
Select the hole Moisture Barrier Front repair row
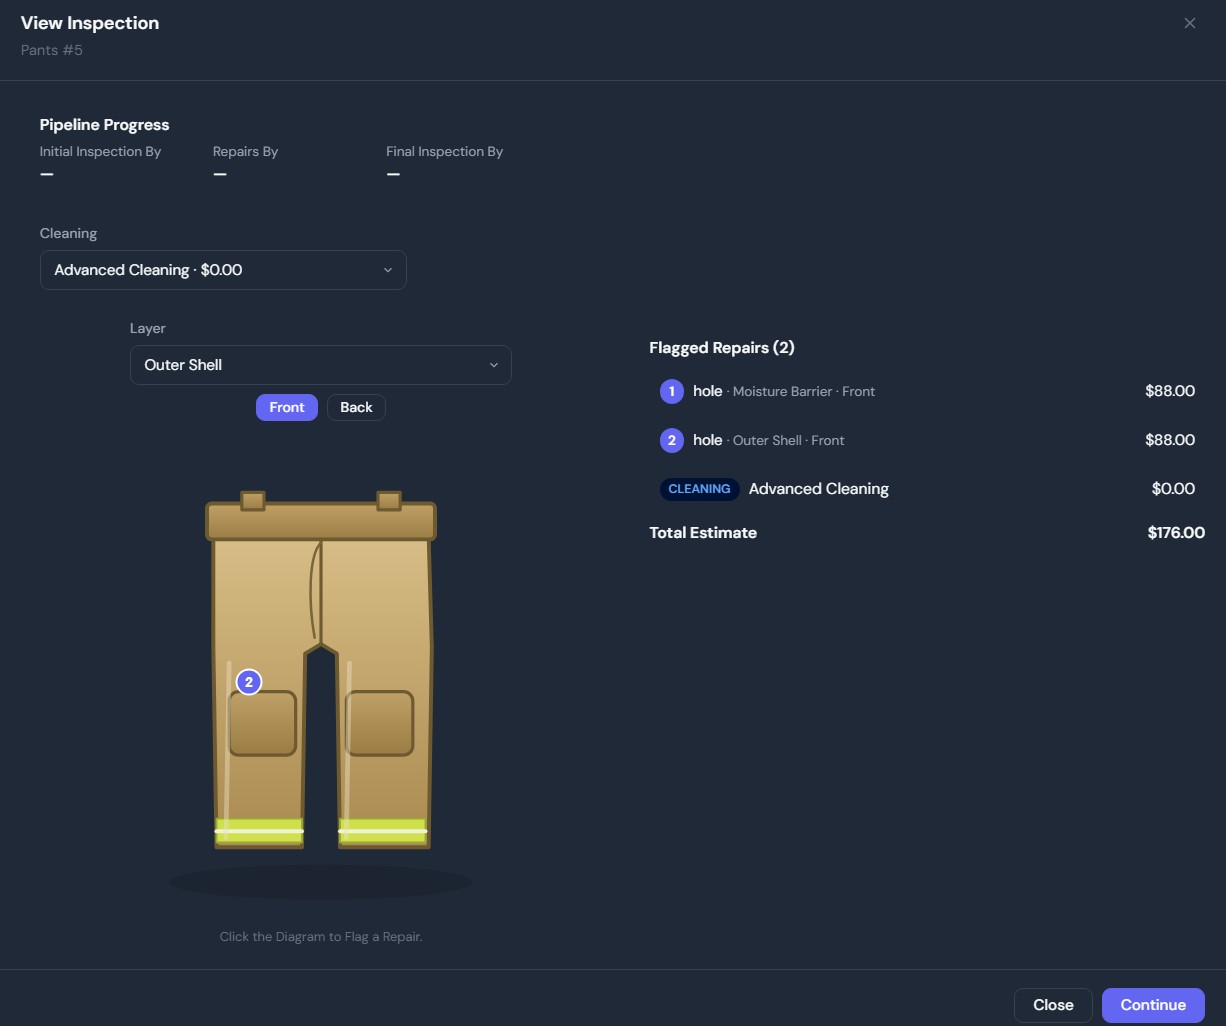pyautogui.click(x=927, y=391)
